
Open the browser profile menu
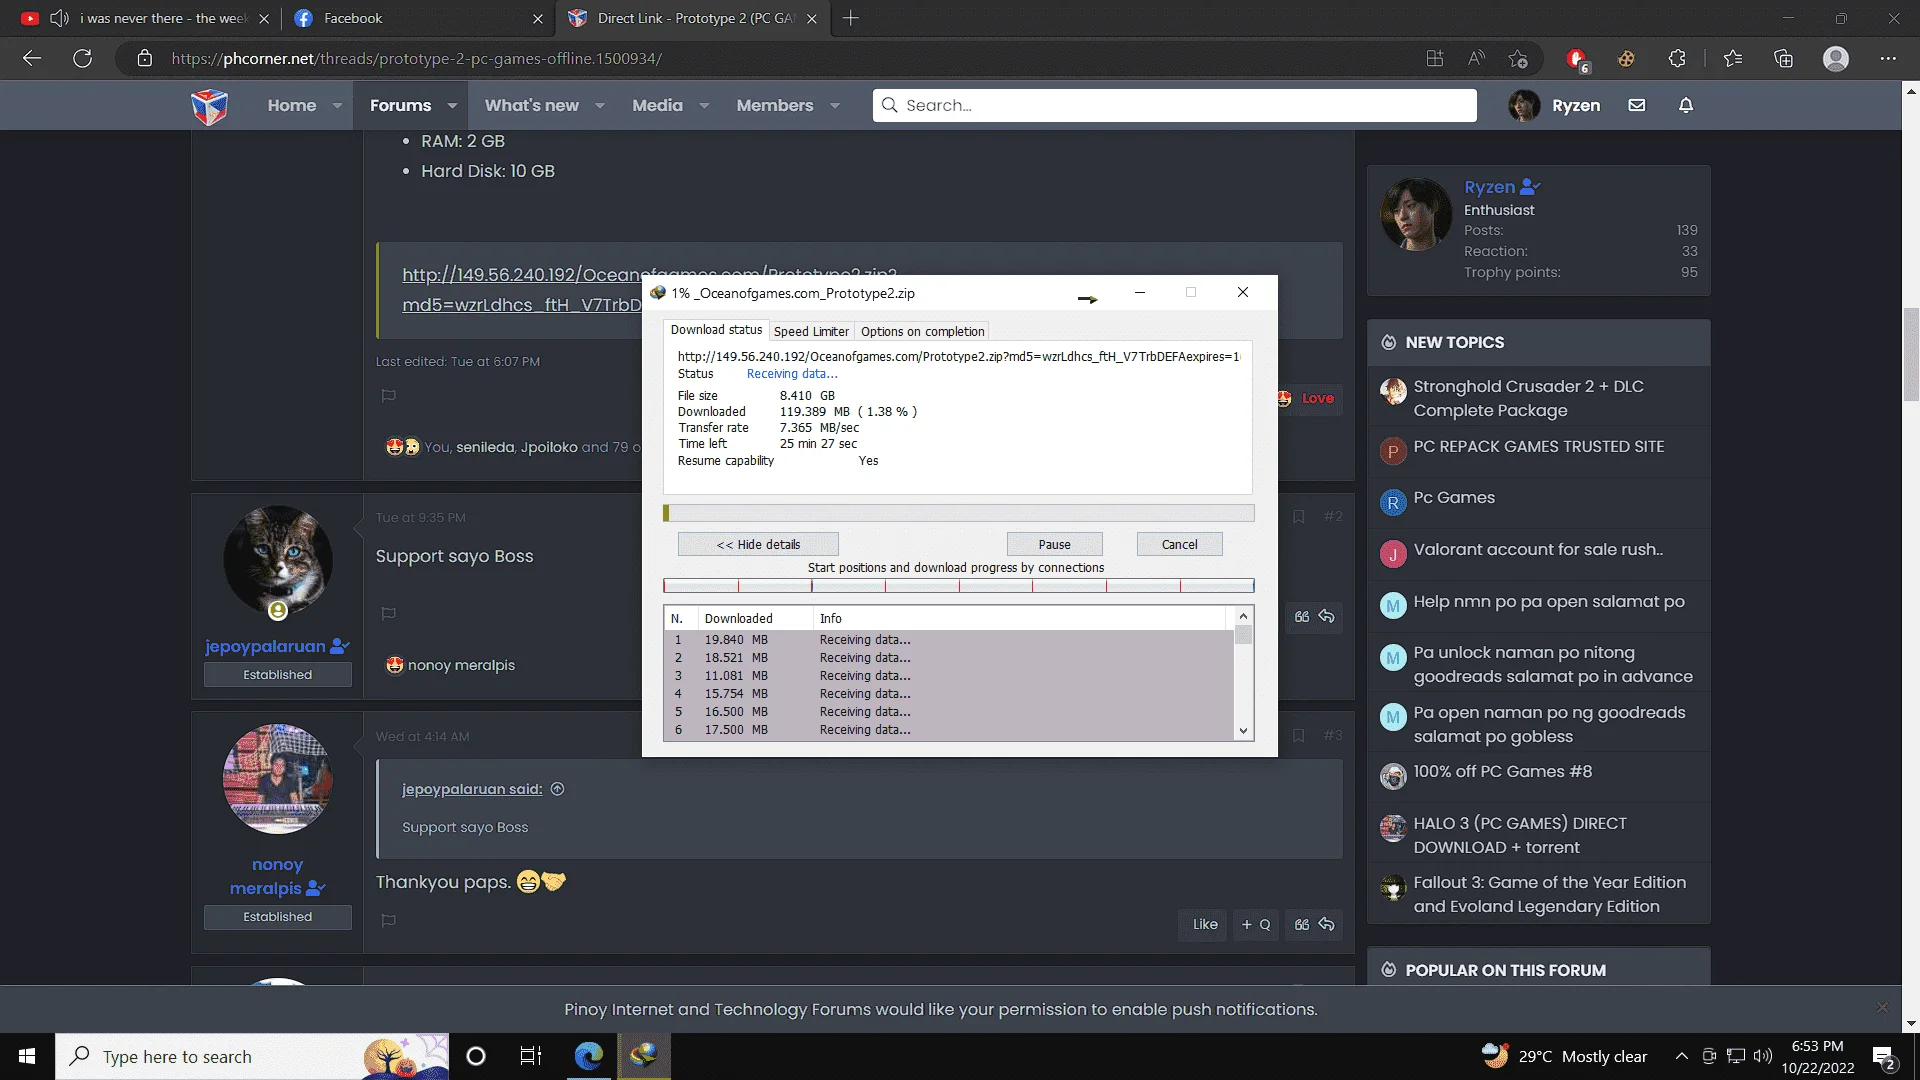click(1836, 58)
